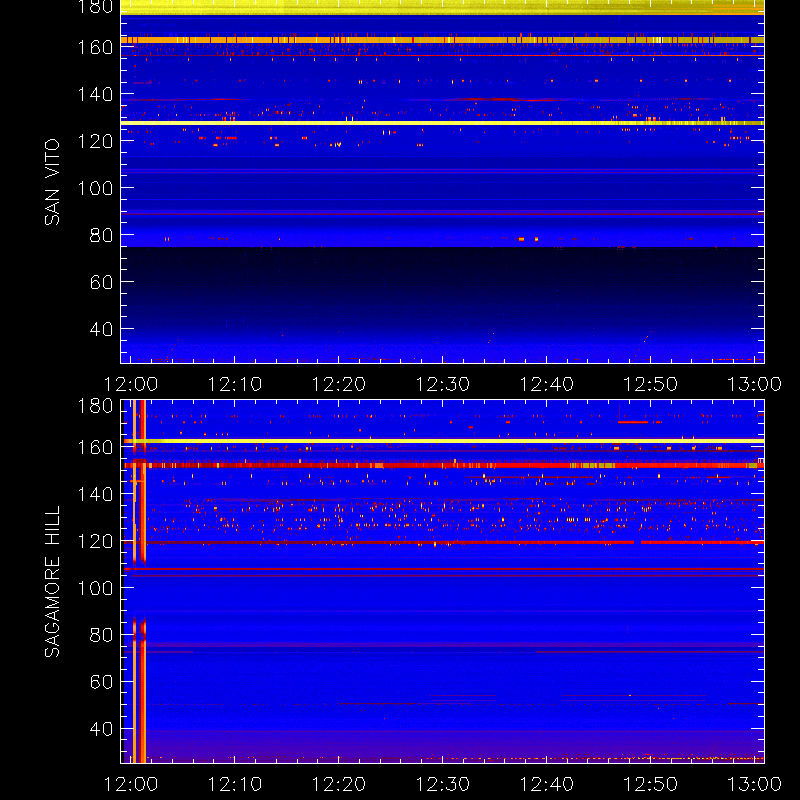
Task: Click the SAN VITO axis label
Action: pos(52,182)
